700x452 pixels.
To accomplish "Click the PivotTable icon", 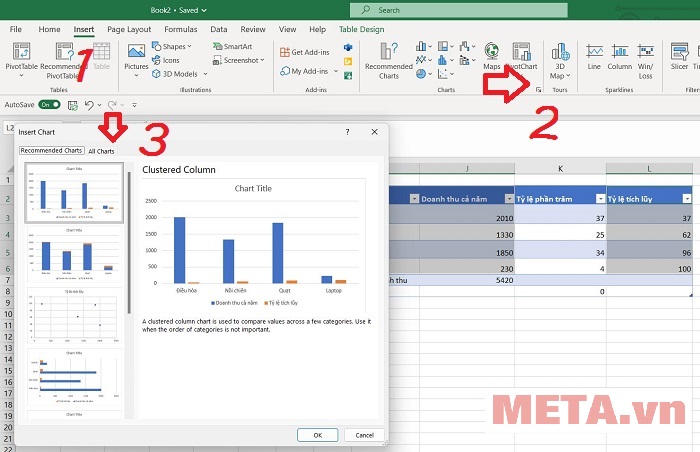I will (22, 60).
